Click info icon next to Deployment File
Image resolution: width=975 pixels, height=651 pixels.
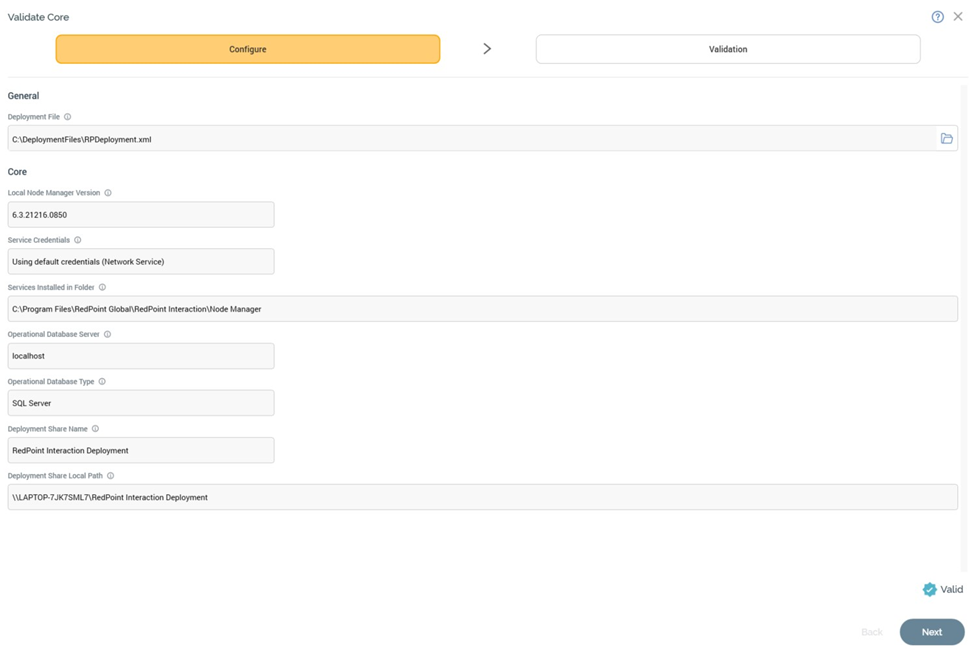[68, 117]
